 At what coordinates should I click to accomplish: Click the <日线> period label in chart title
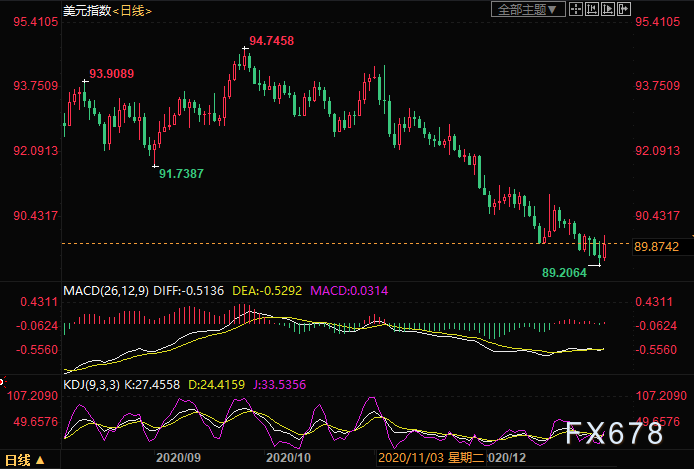130,10
